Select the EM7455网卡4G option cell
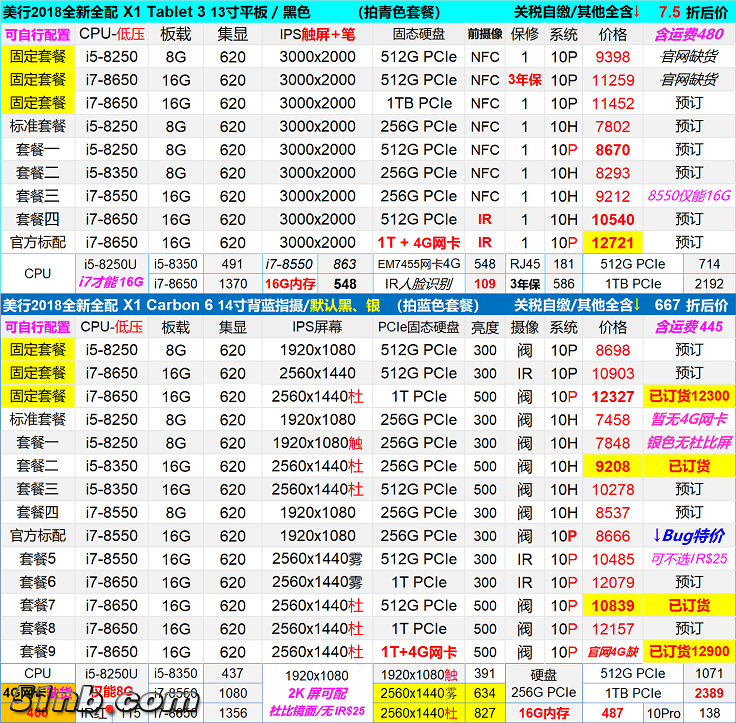The height and width of the screenshot is (723, 736). coord(419,265)
